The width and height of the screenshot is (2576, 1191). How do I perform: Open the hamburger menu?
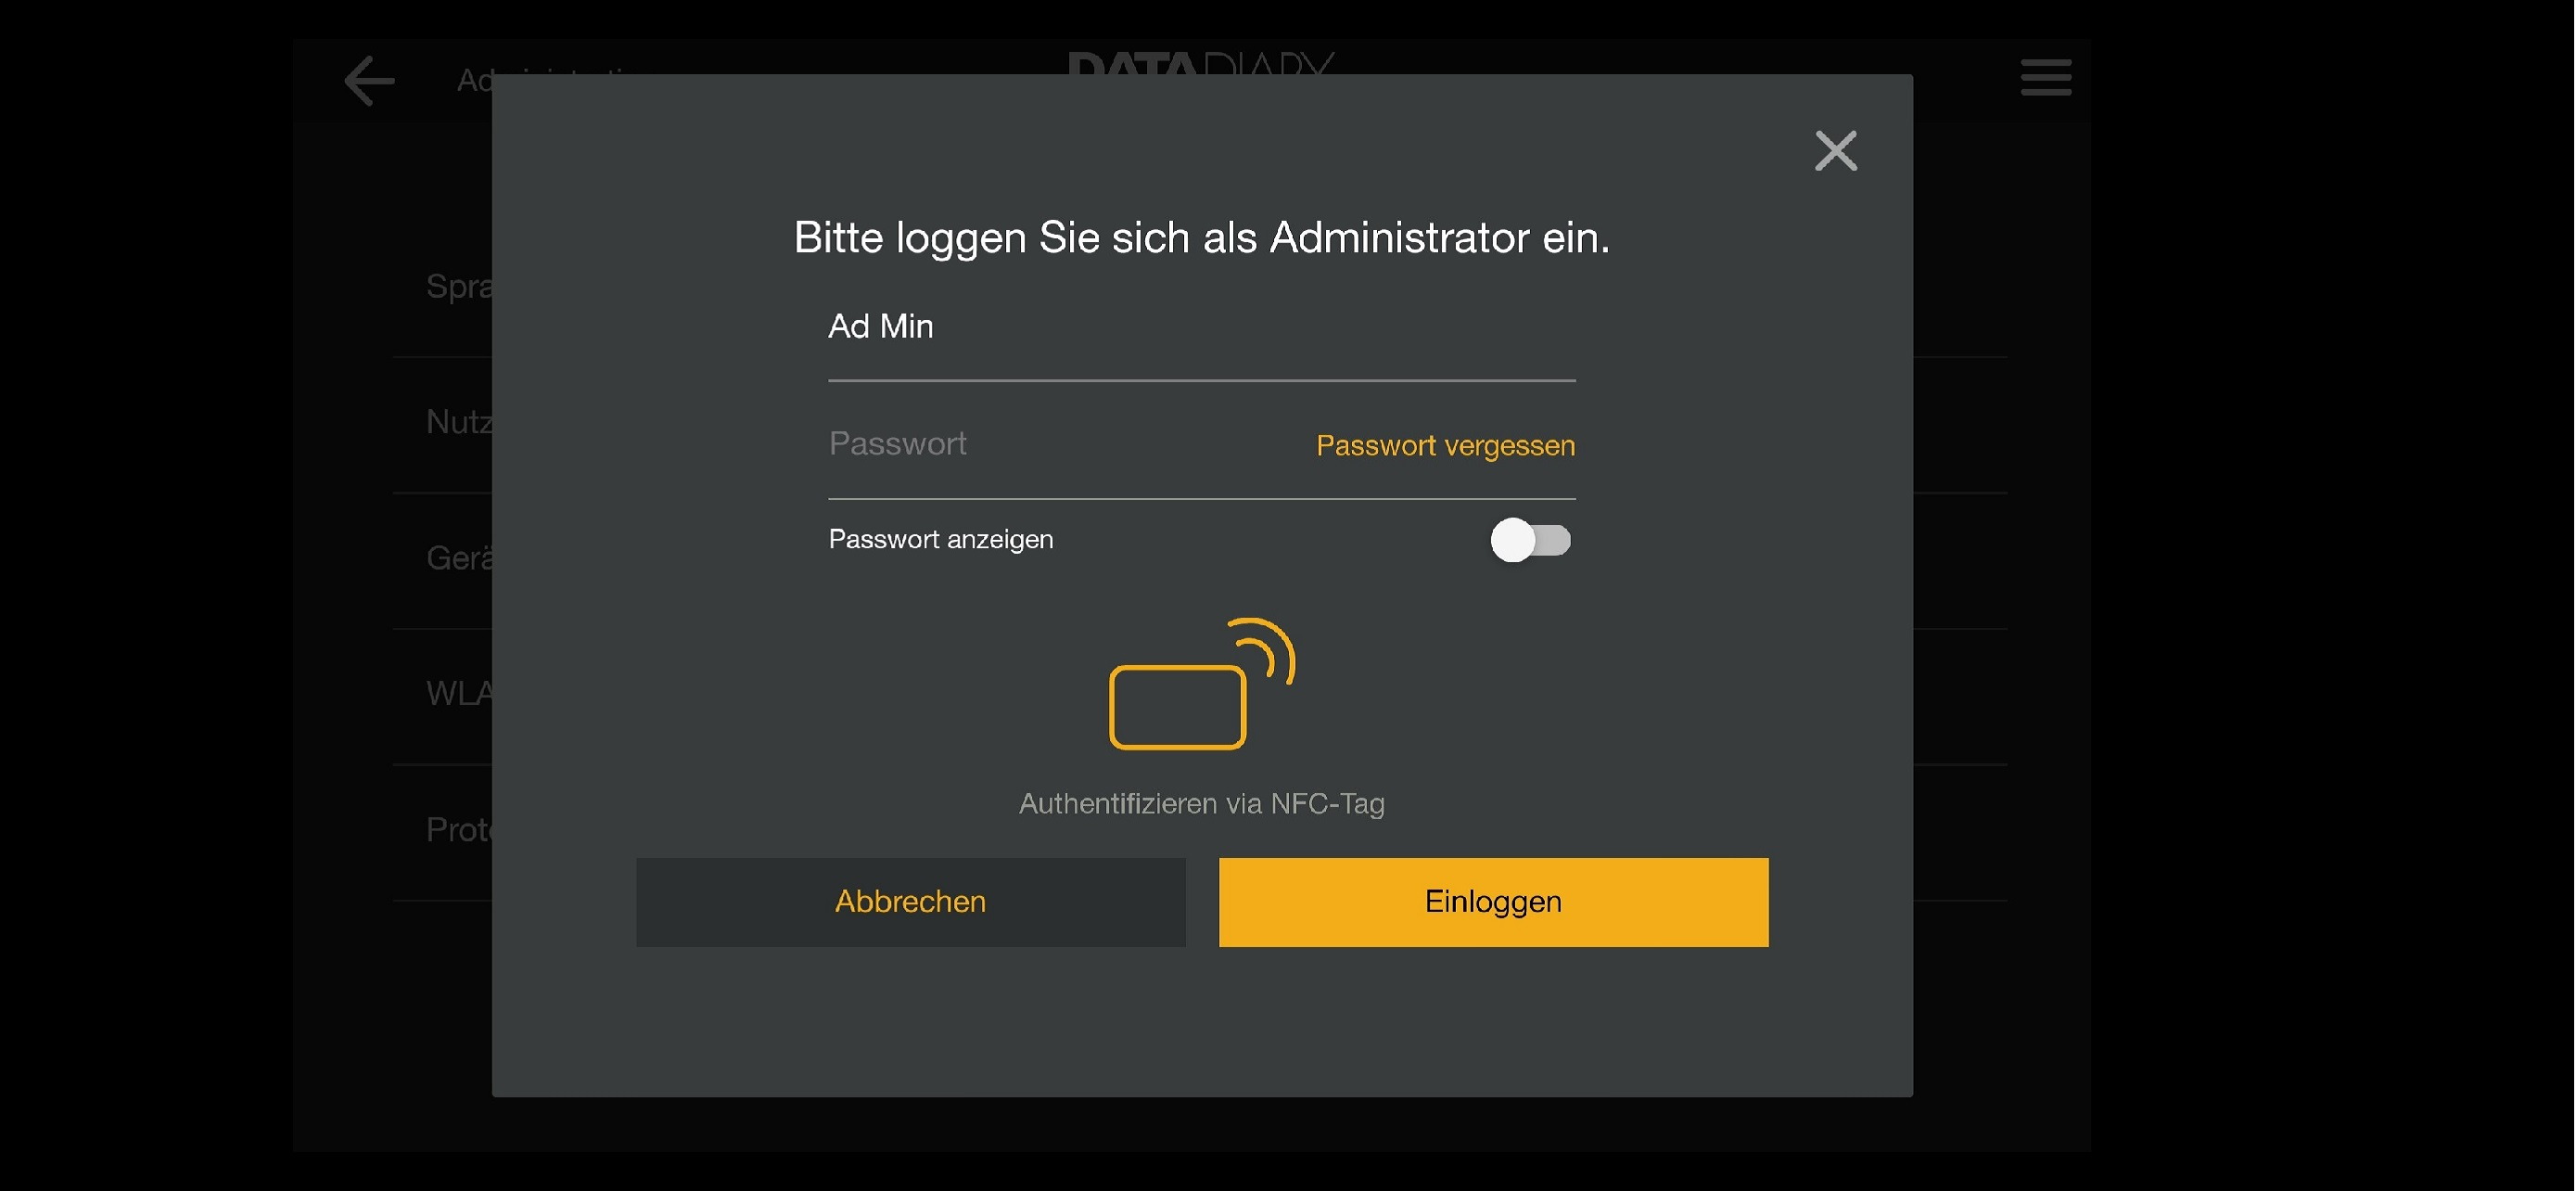pyautogui.click(x=2045, y=77)
